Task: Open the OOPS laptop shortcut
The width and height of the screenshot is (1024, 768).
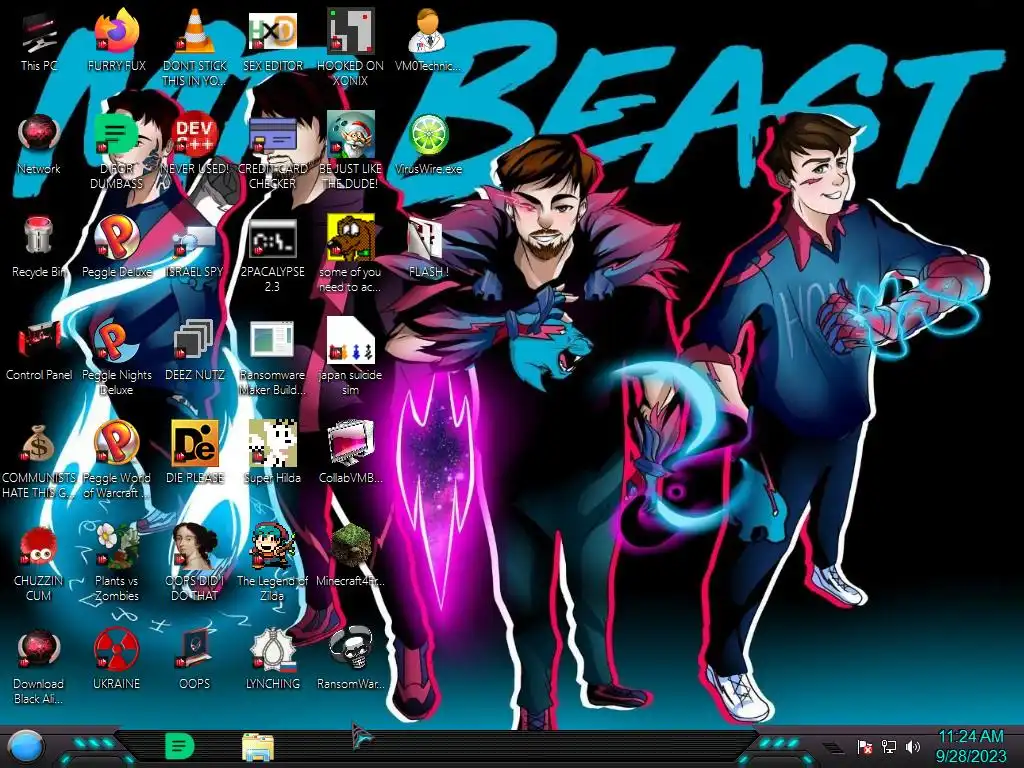Action: (195, 660)
